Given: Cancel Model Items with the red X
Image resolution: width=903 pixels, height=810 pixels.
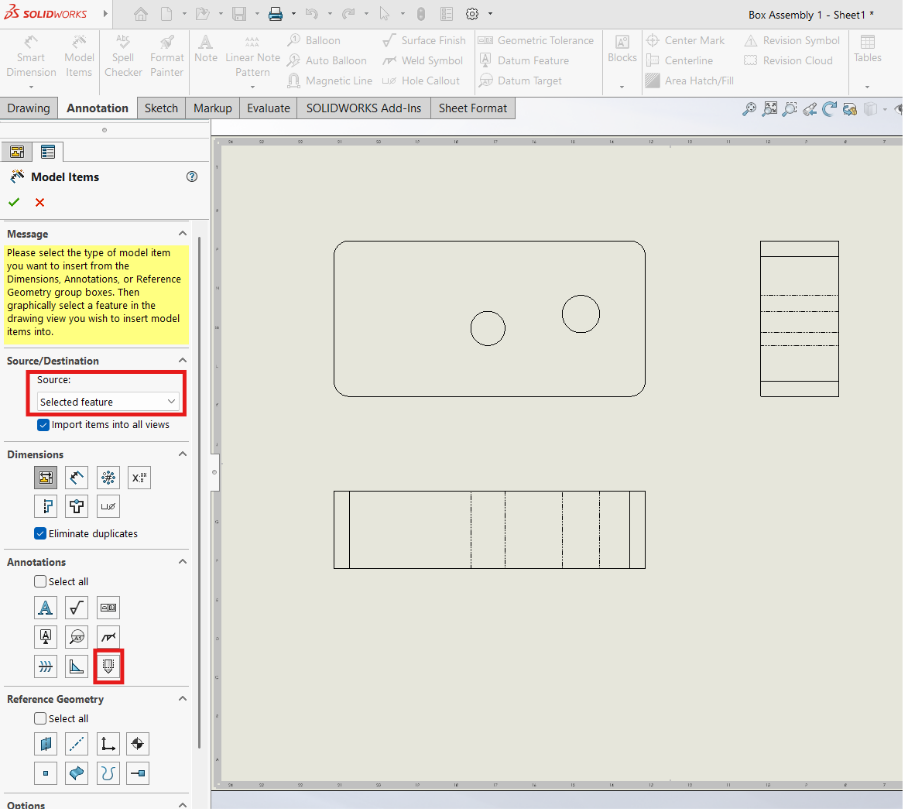Looking at the screenshot, I should pos(40,202).
